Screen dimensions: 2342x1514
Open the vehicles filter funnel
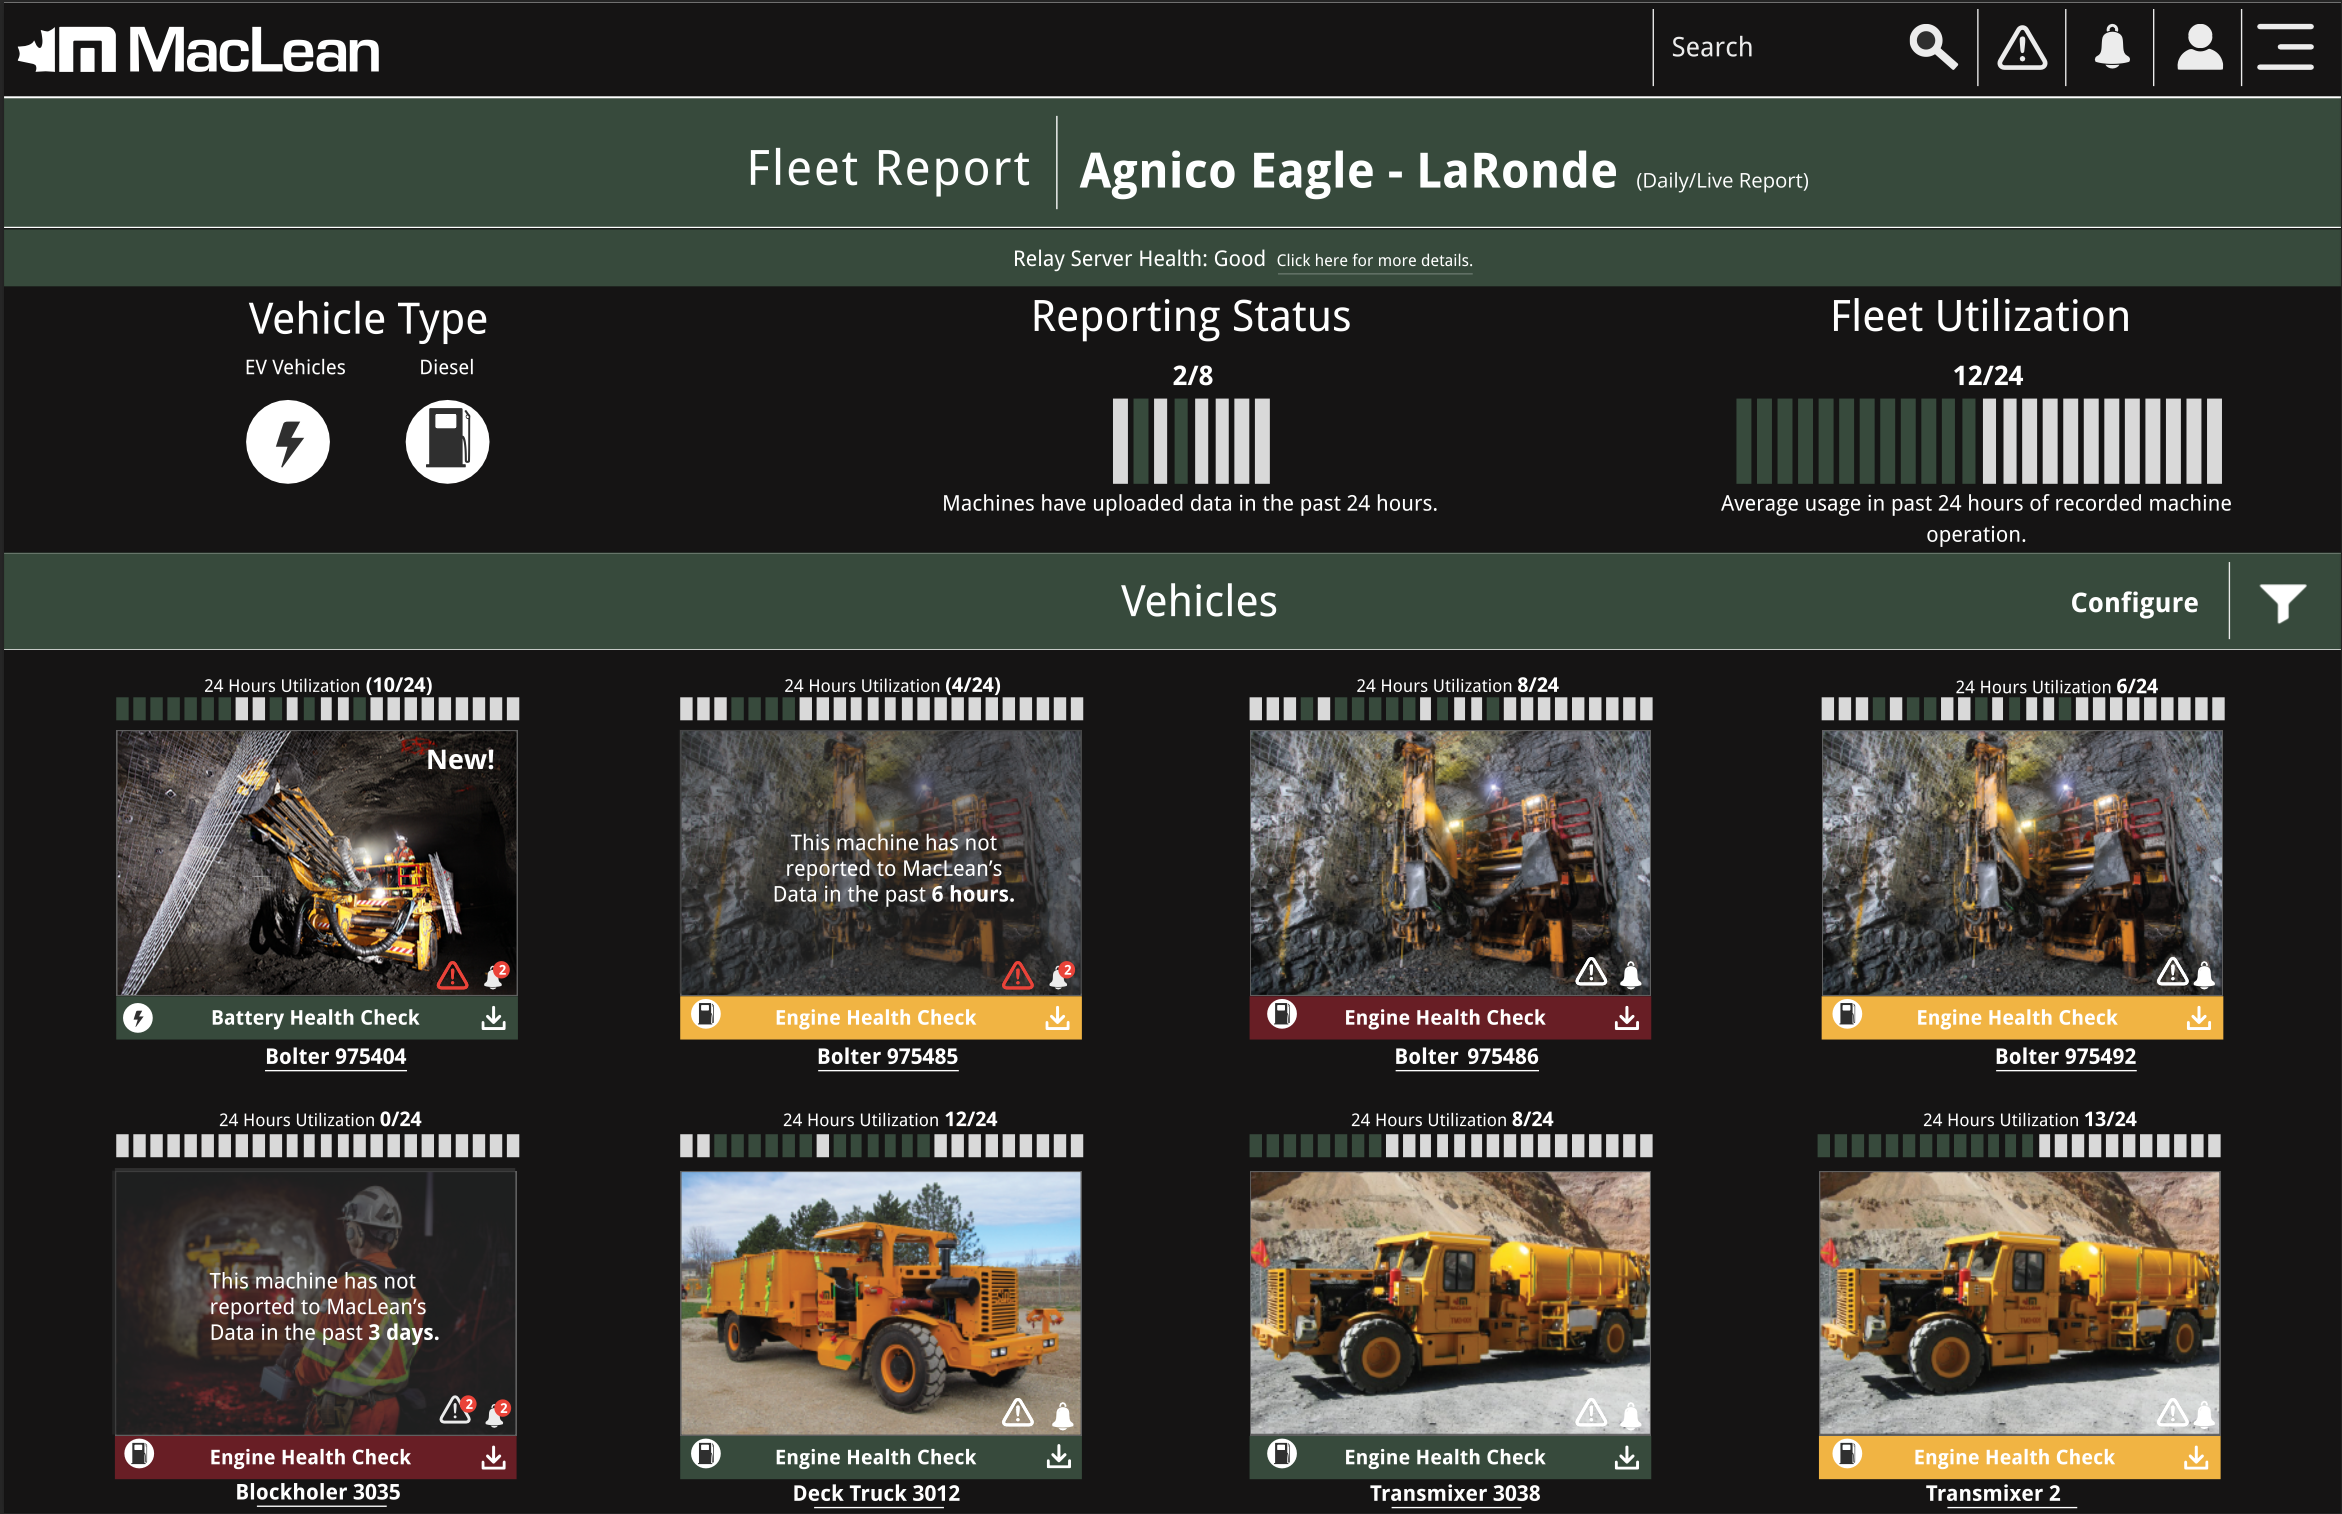[x=2283, y=602]
